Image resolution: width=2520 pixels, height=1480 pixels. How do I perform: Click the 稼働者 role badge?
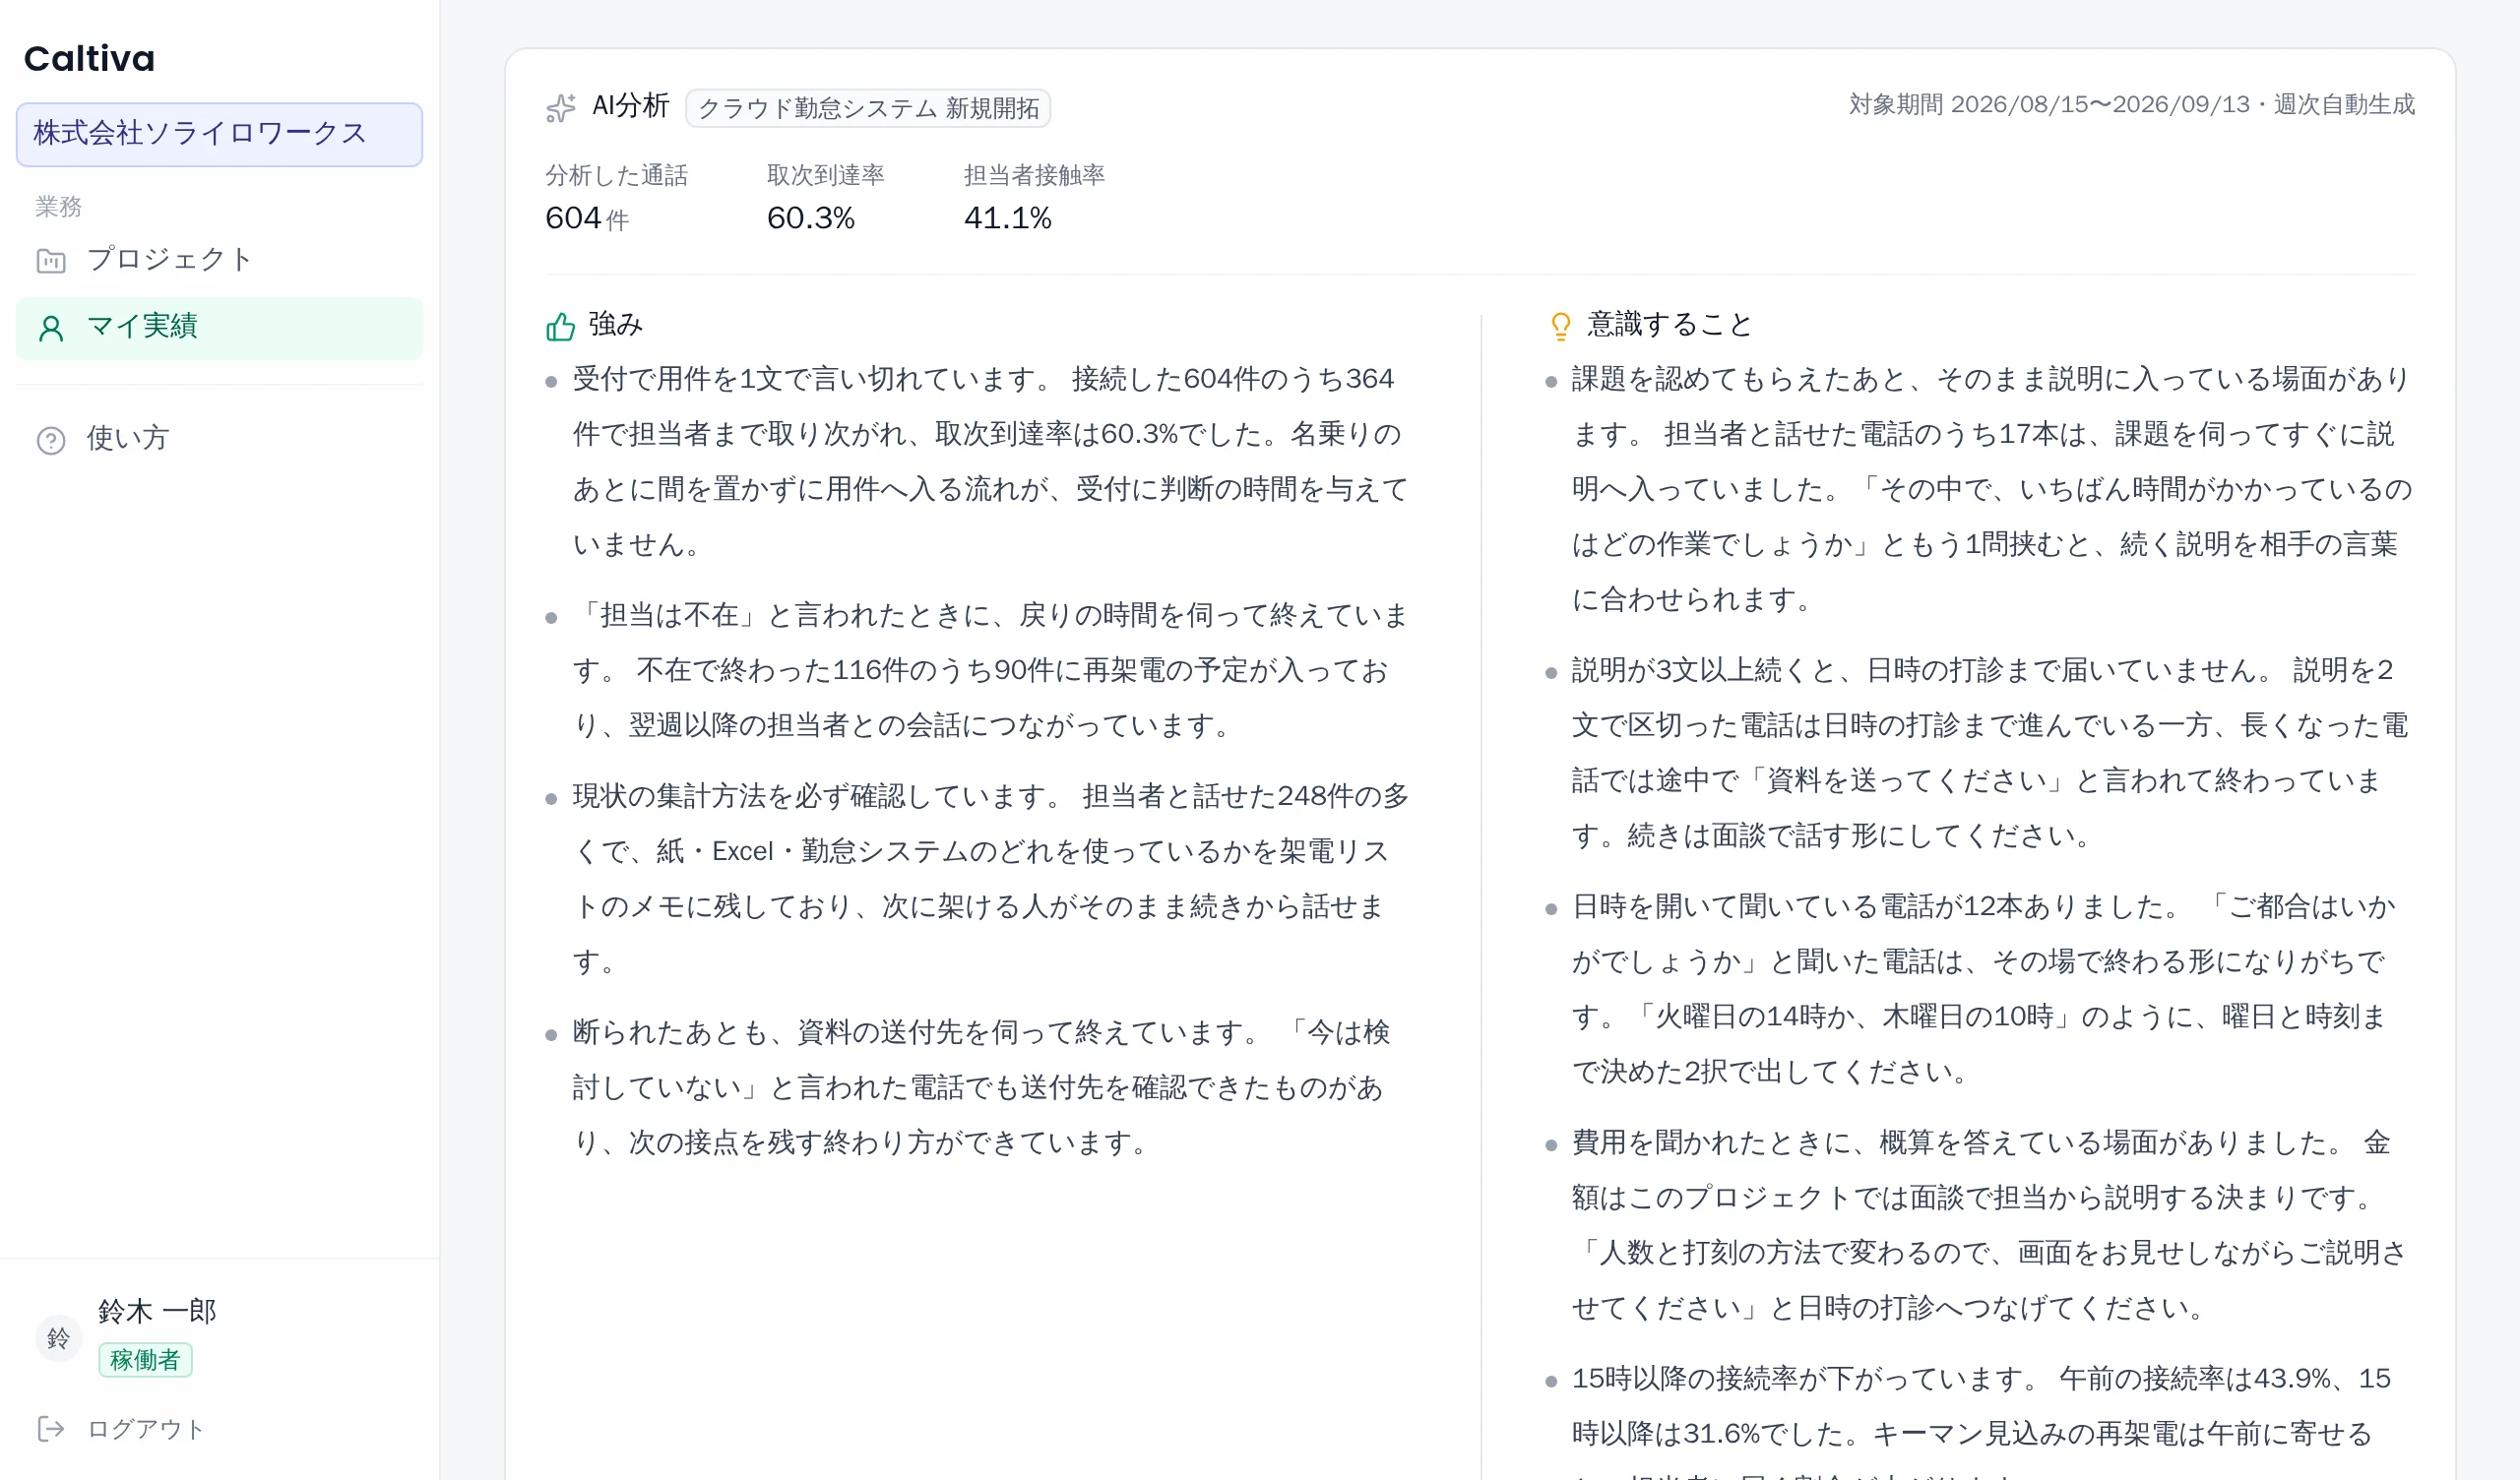(145, 1360)
